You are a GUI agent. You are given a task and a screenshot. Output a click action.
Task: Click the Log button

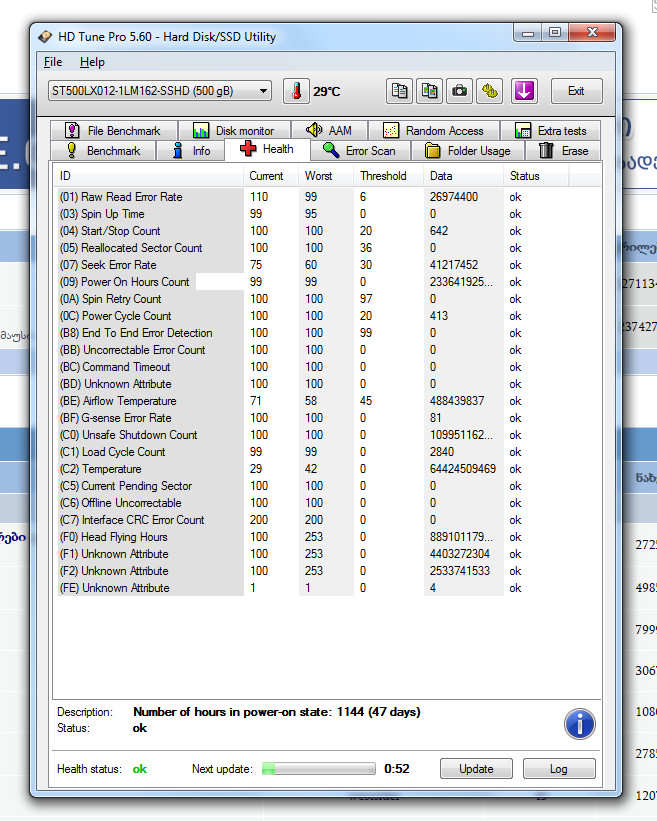pyautogui.click(x=559, y=769)
